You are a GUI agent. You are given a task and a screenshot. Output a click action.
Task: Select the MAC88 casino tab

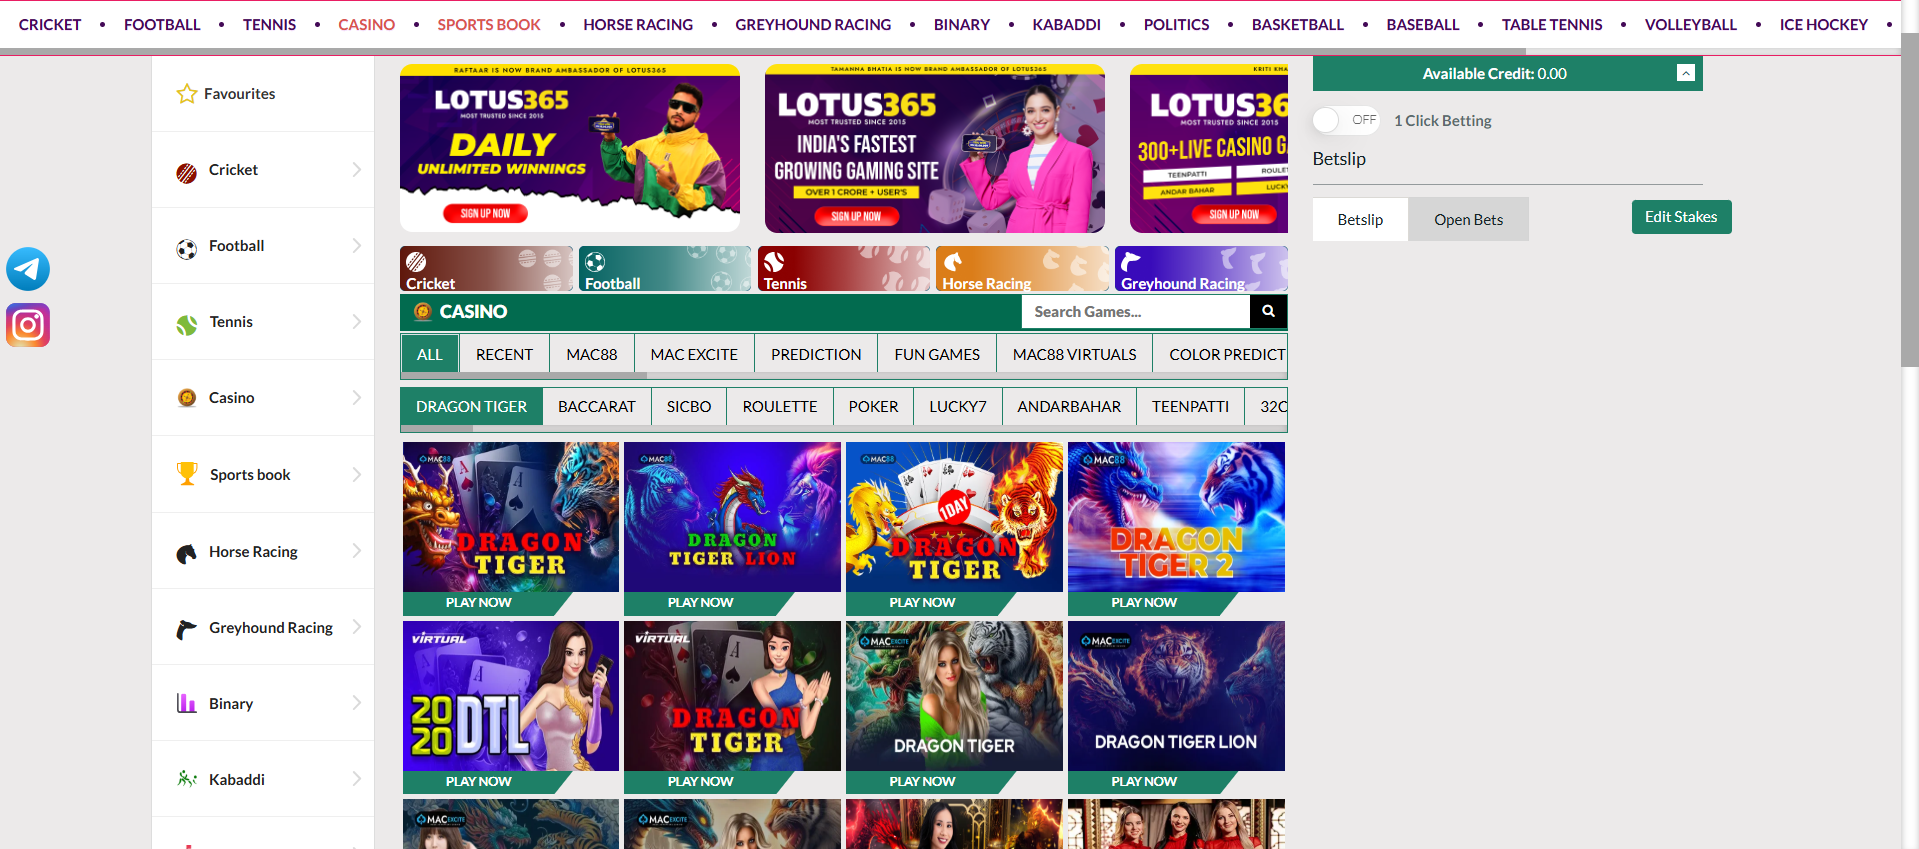coord(592,354)
